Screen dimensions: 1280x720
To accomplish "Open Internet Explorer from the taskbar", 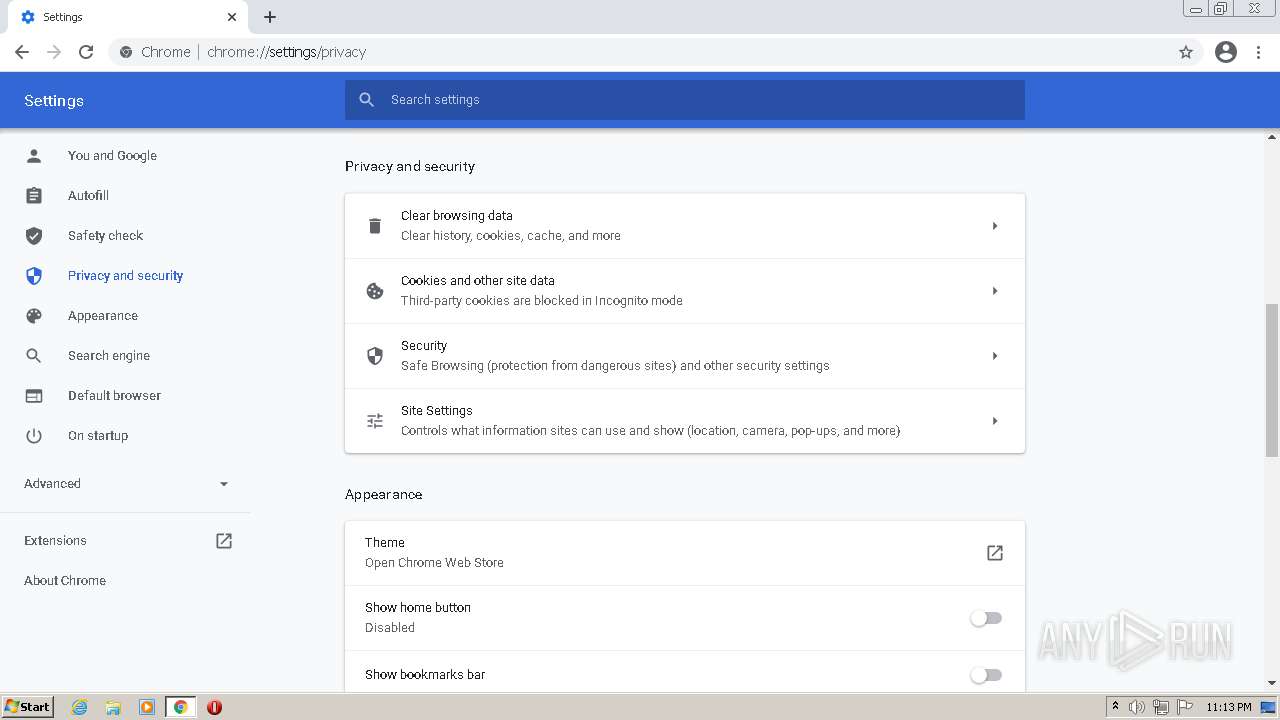I will coord(80,707).
